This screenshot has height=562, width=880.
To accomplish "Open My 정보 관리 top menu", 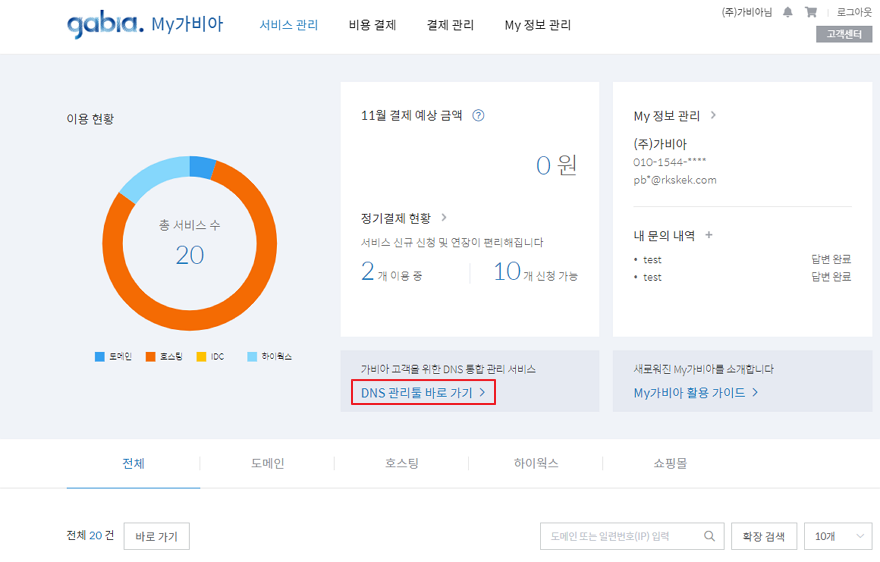I will 538,25.
